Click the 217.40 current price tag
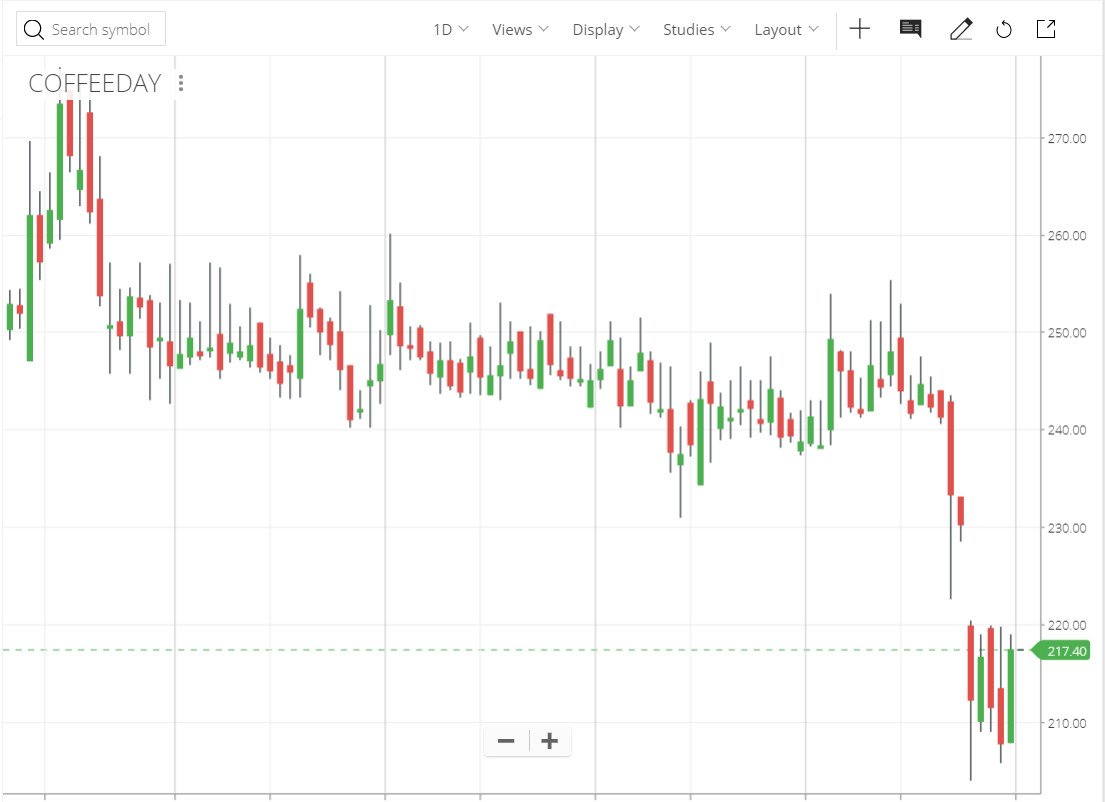This screenshot has height=802, width=1105. point(1061,650)
